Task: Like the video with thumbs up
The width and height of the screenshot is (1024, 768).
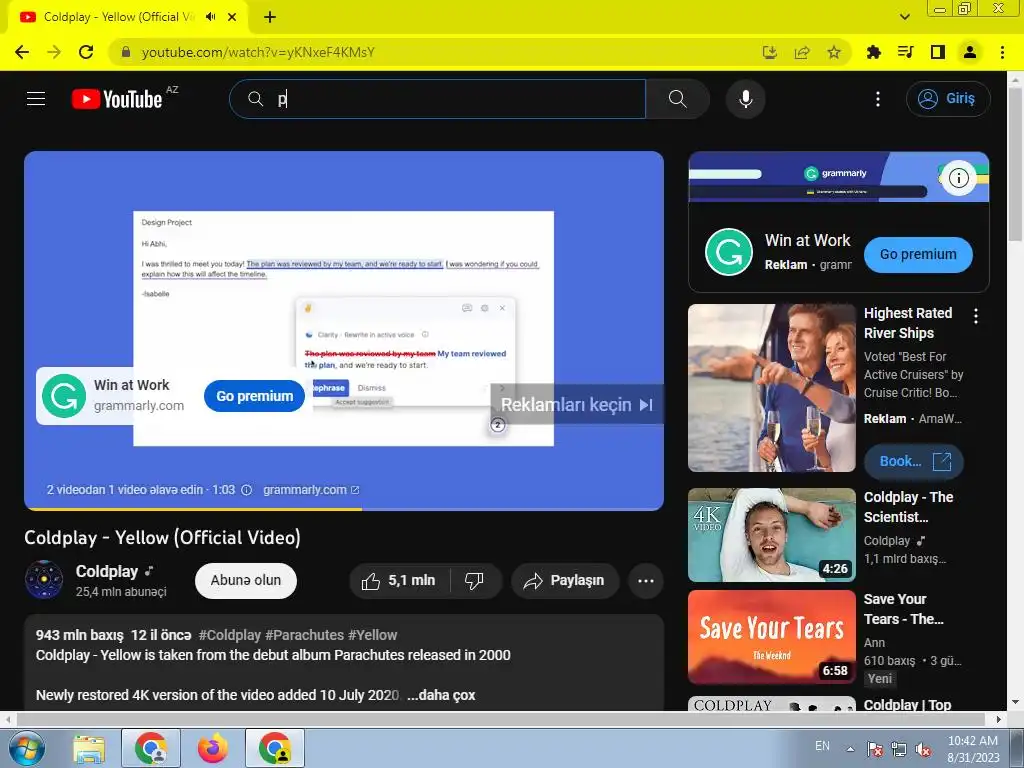Action: 399,581
